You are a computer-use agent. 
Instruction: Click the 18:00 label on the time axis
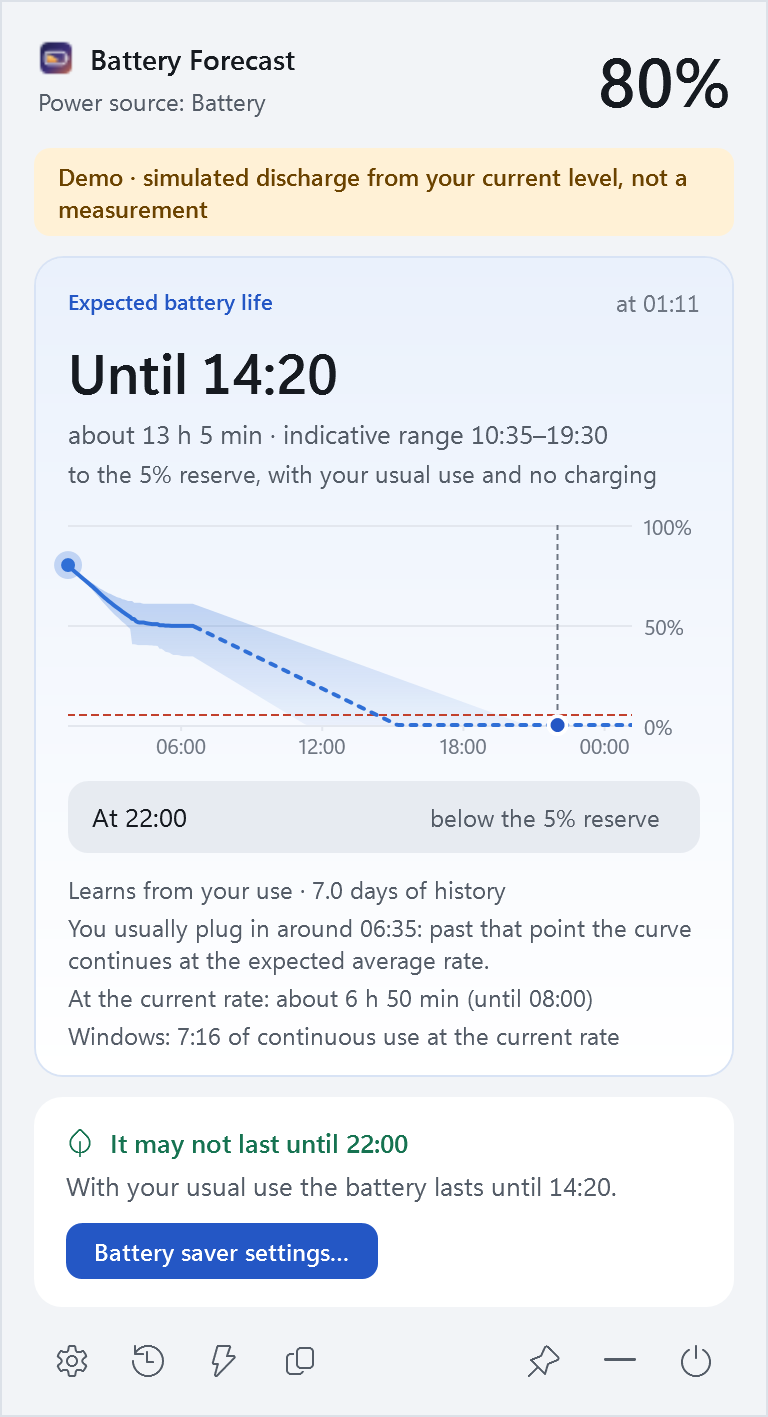[463, 747]
